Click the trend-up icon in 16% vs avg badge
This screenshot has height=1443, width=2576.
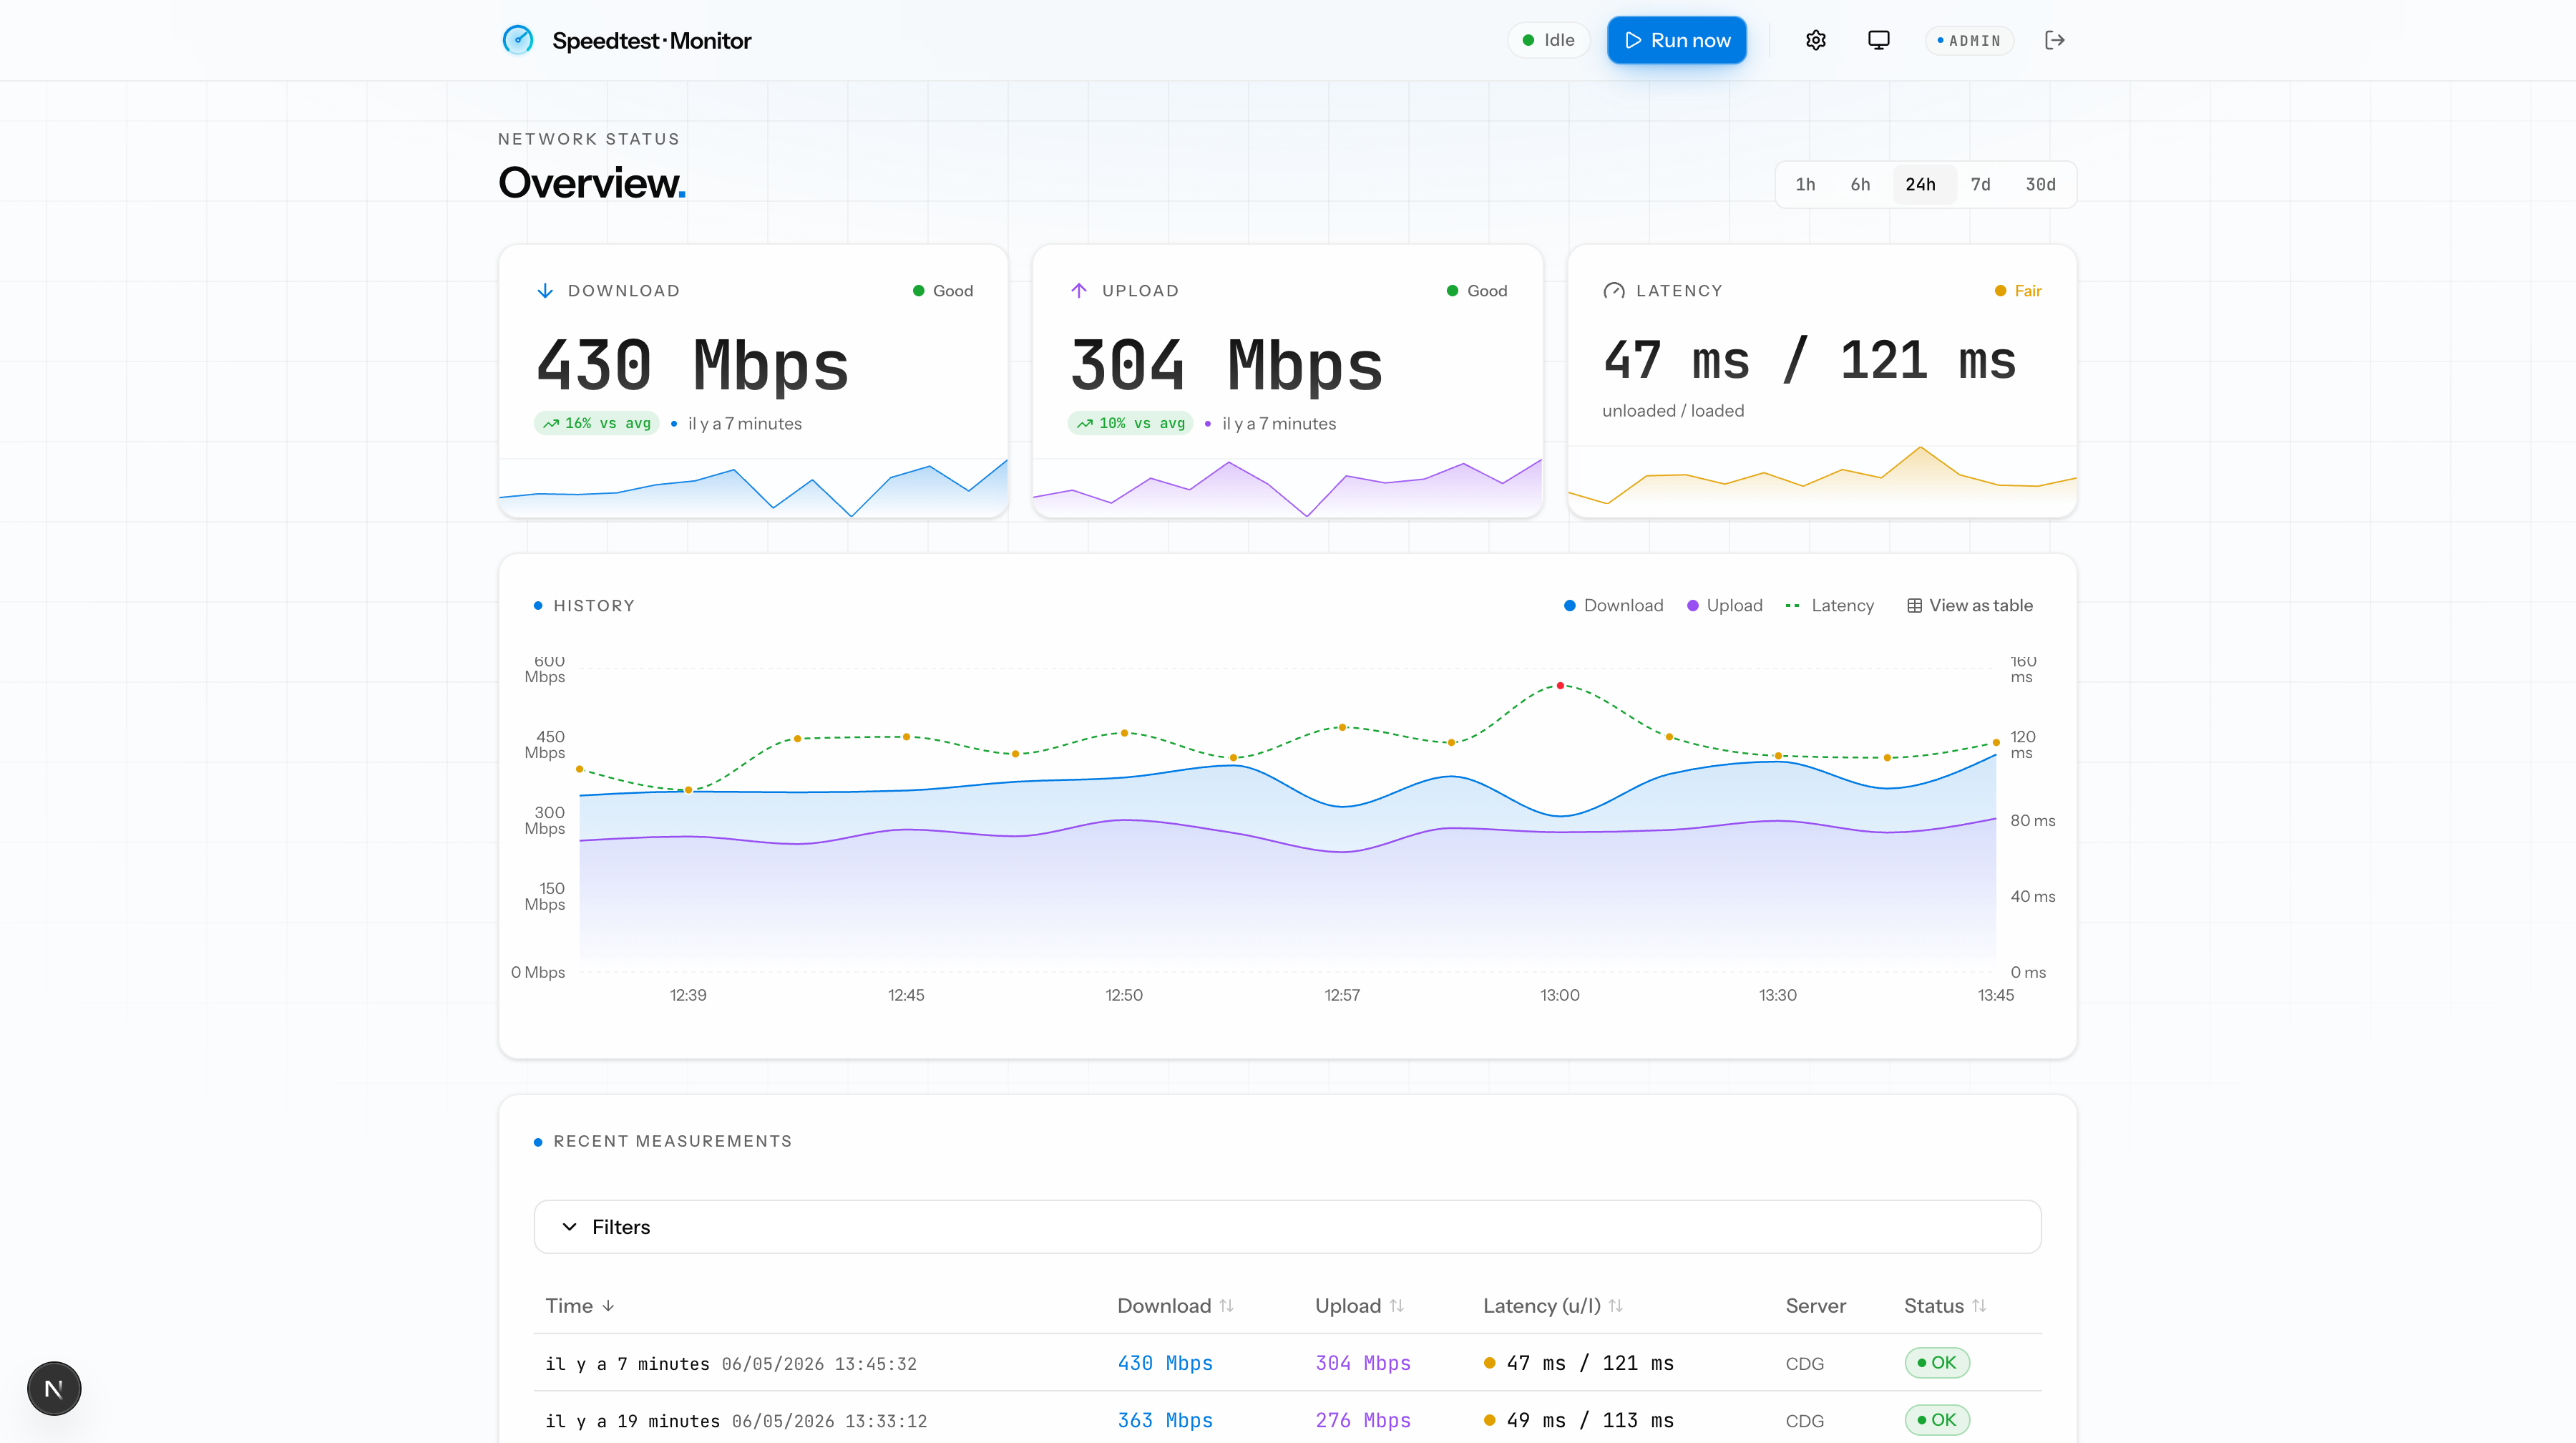[x=551, y=424]
